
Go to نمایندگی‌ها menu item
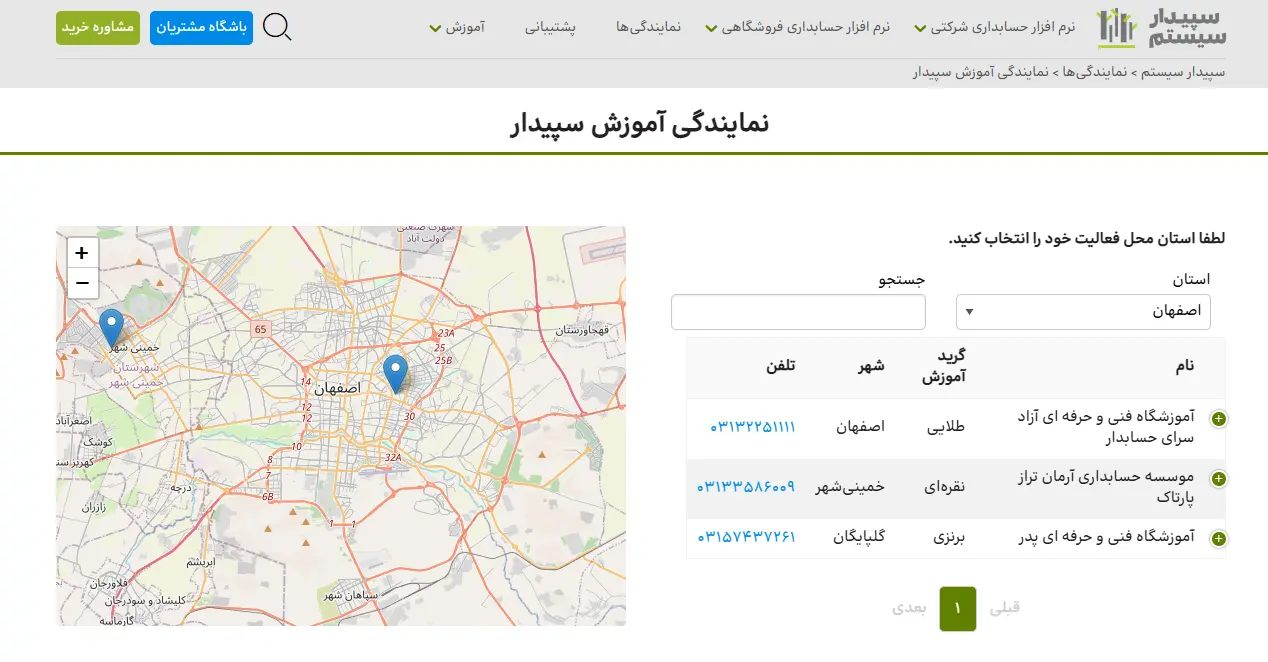point(649,27)
